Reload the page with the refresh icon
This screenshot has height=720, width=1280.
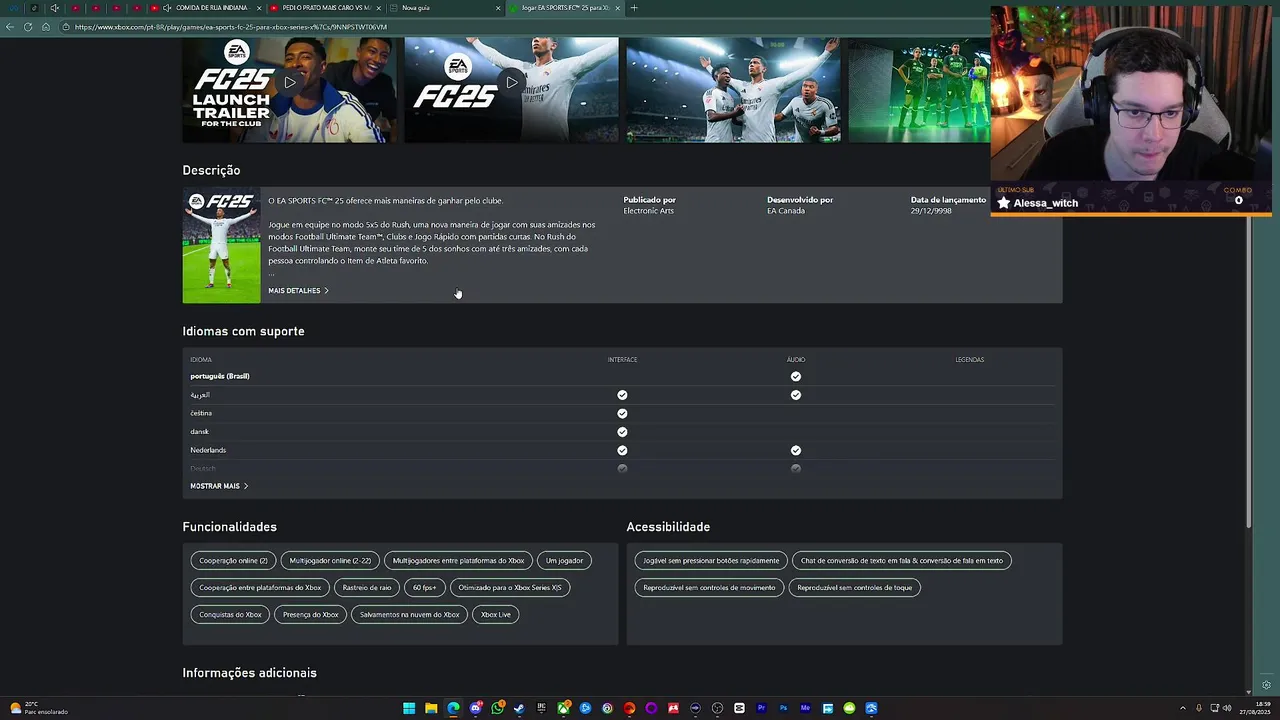coord(28,27)
